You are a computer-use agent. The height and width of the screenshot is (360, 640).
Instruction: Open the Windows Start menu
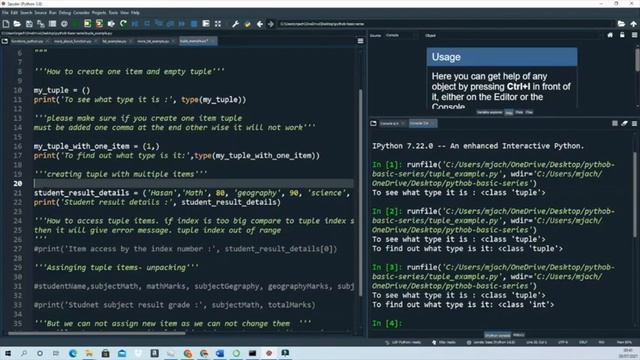coord(7,353)
